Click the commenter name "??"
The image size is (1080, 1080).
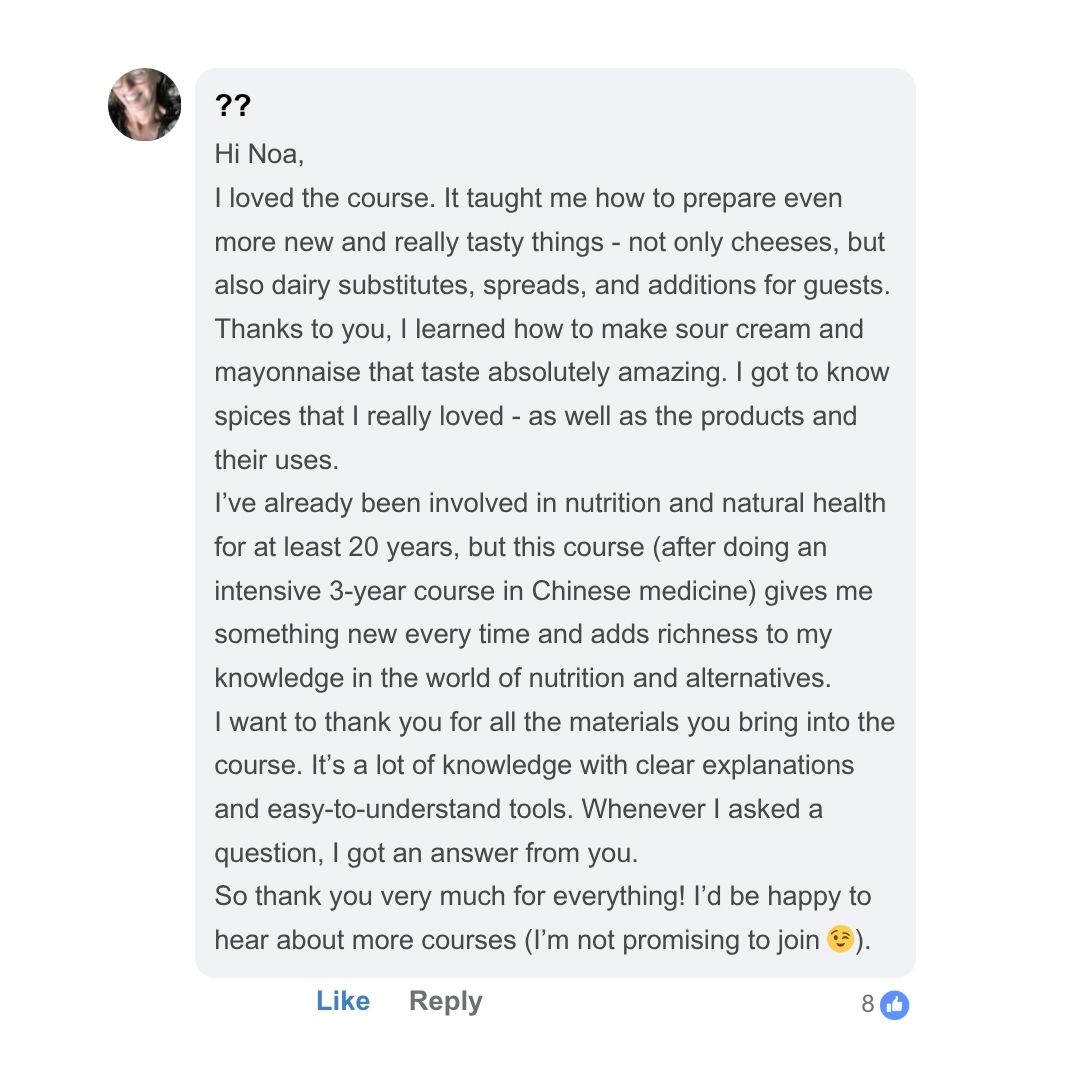pos(232,107)
